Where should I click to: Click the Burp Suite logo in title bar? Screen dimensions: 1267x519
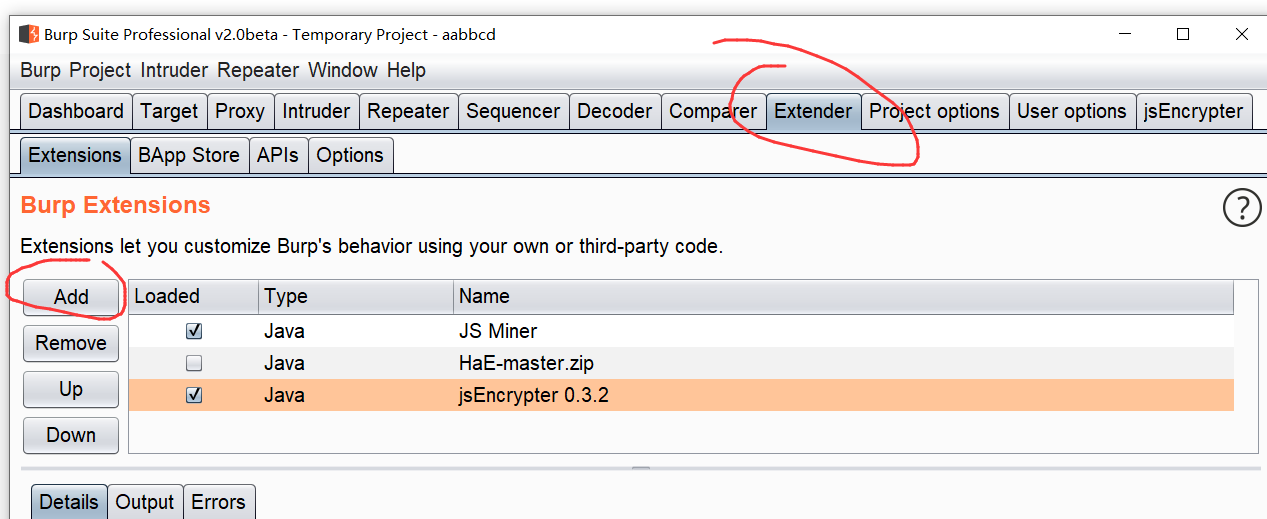(x=29, y=34)
